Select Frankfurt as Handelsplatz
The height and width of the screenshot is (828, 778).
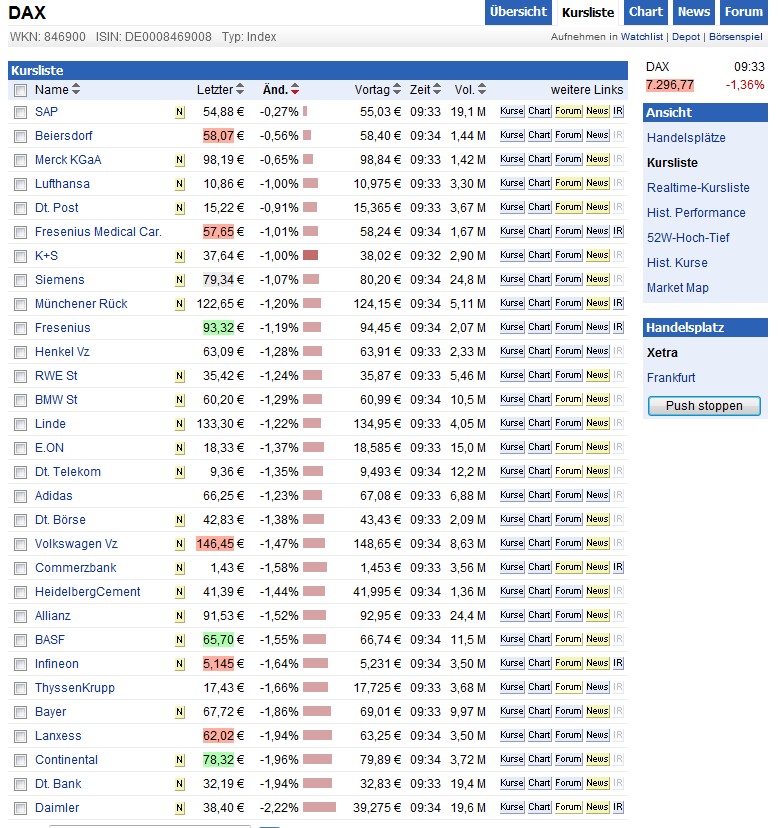(671, 378)
